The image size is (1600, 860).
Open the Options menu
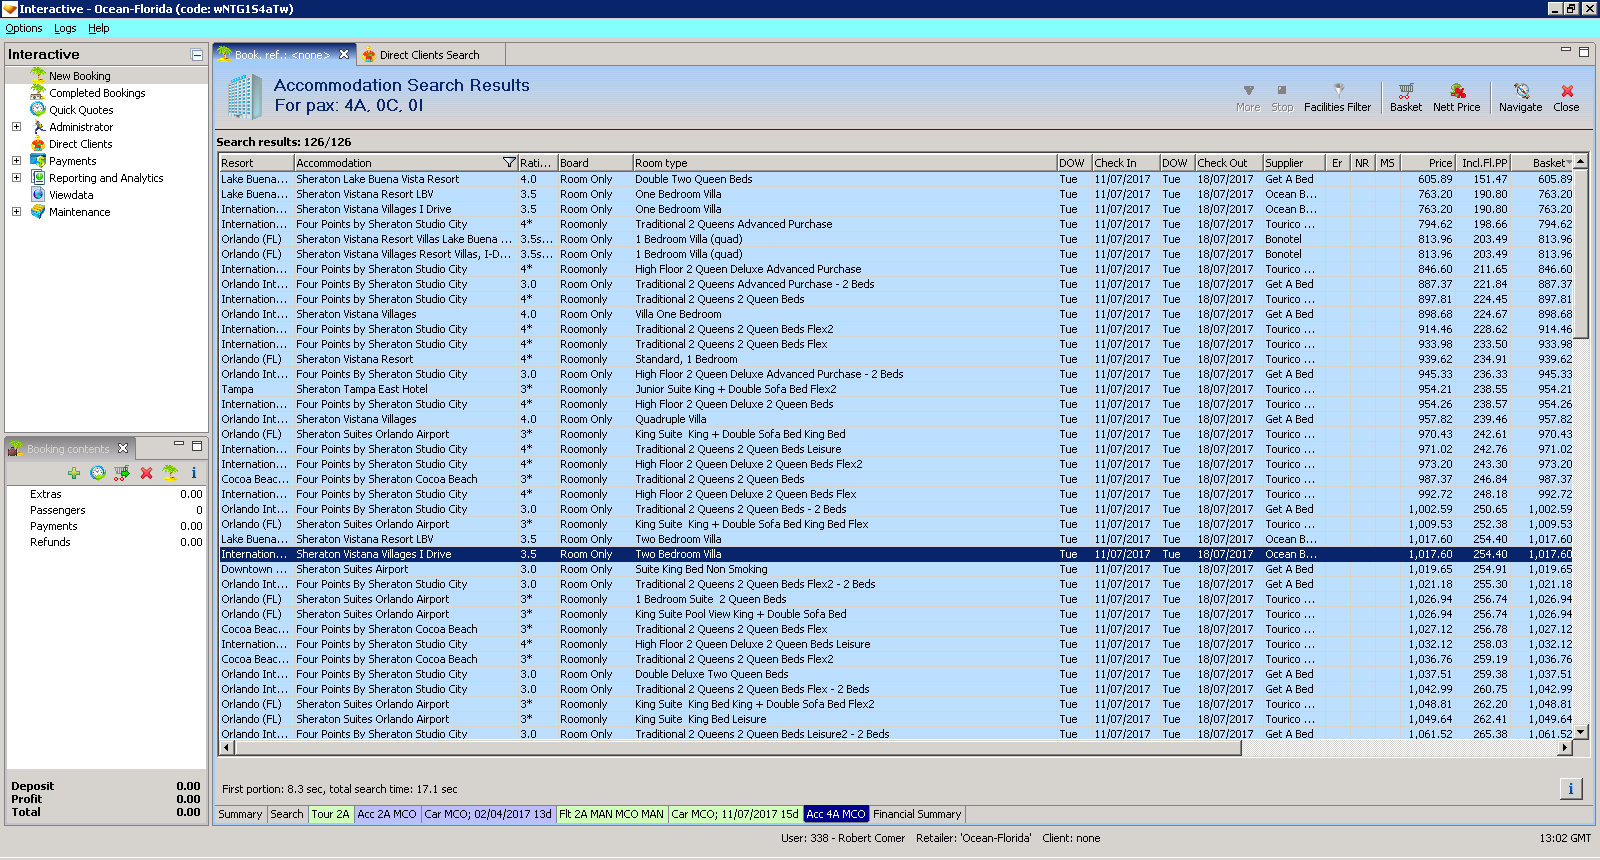[x=24, y=28]
